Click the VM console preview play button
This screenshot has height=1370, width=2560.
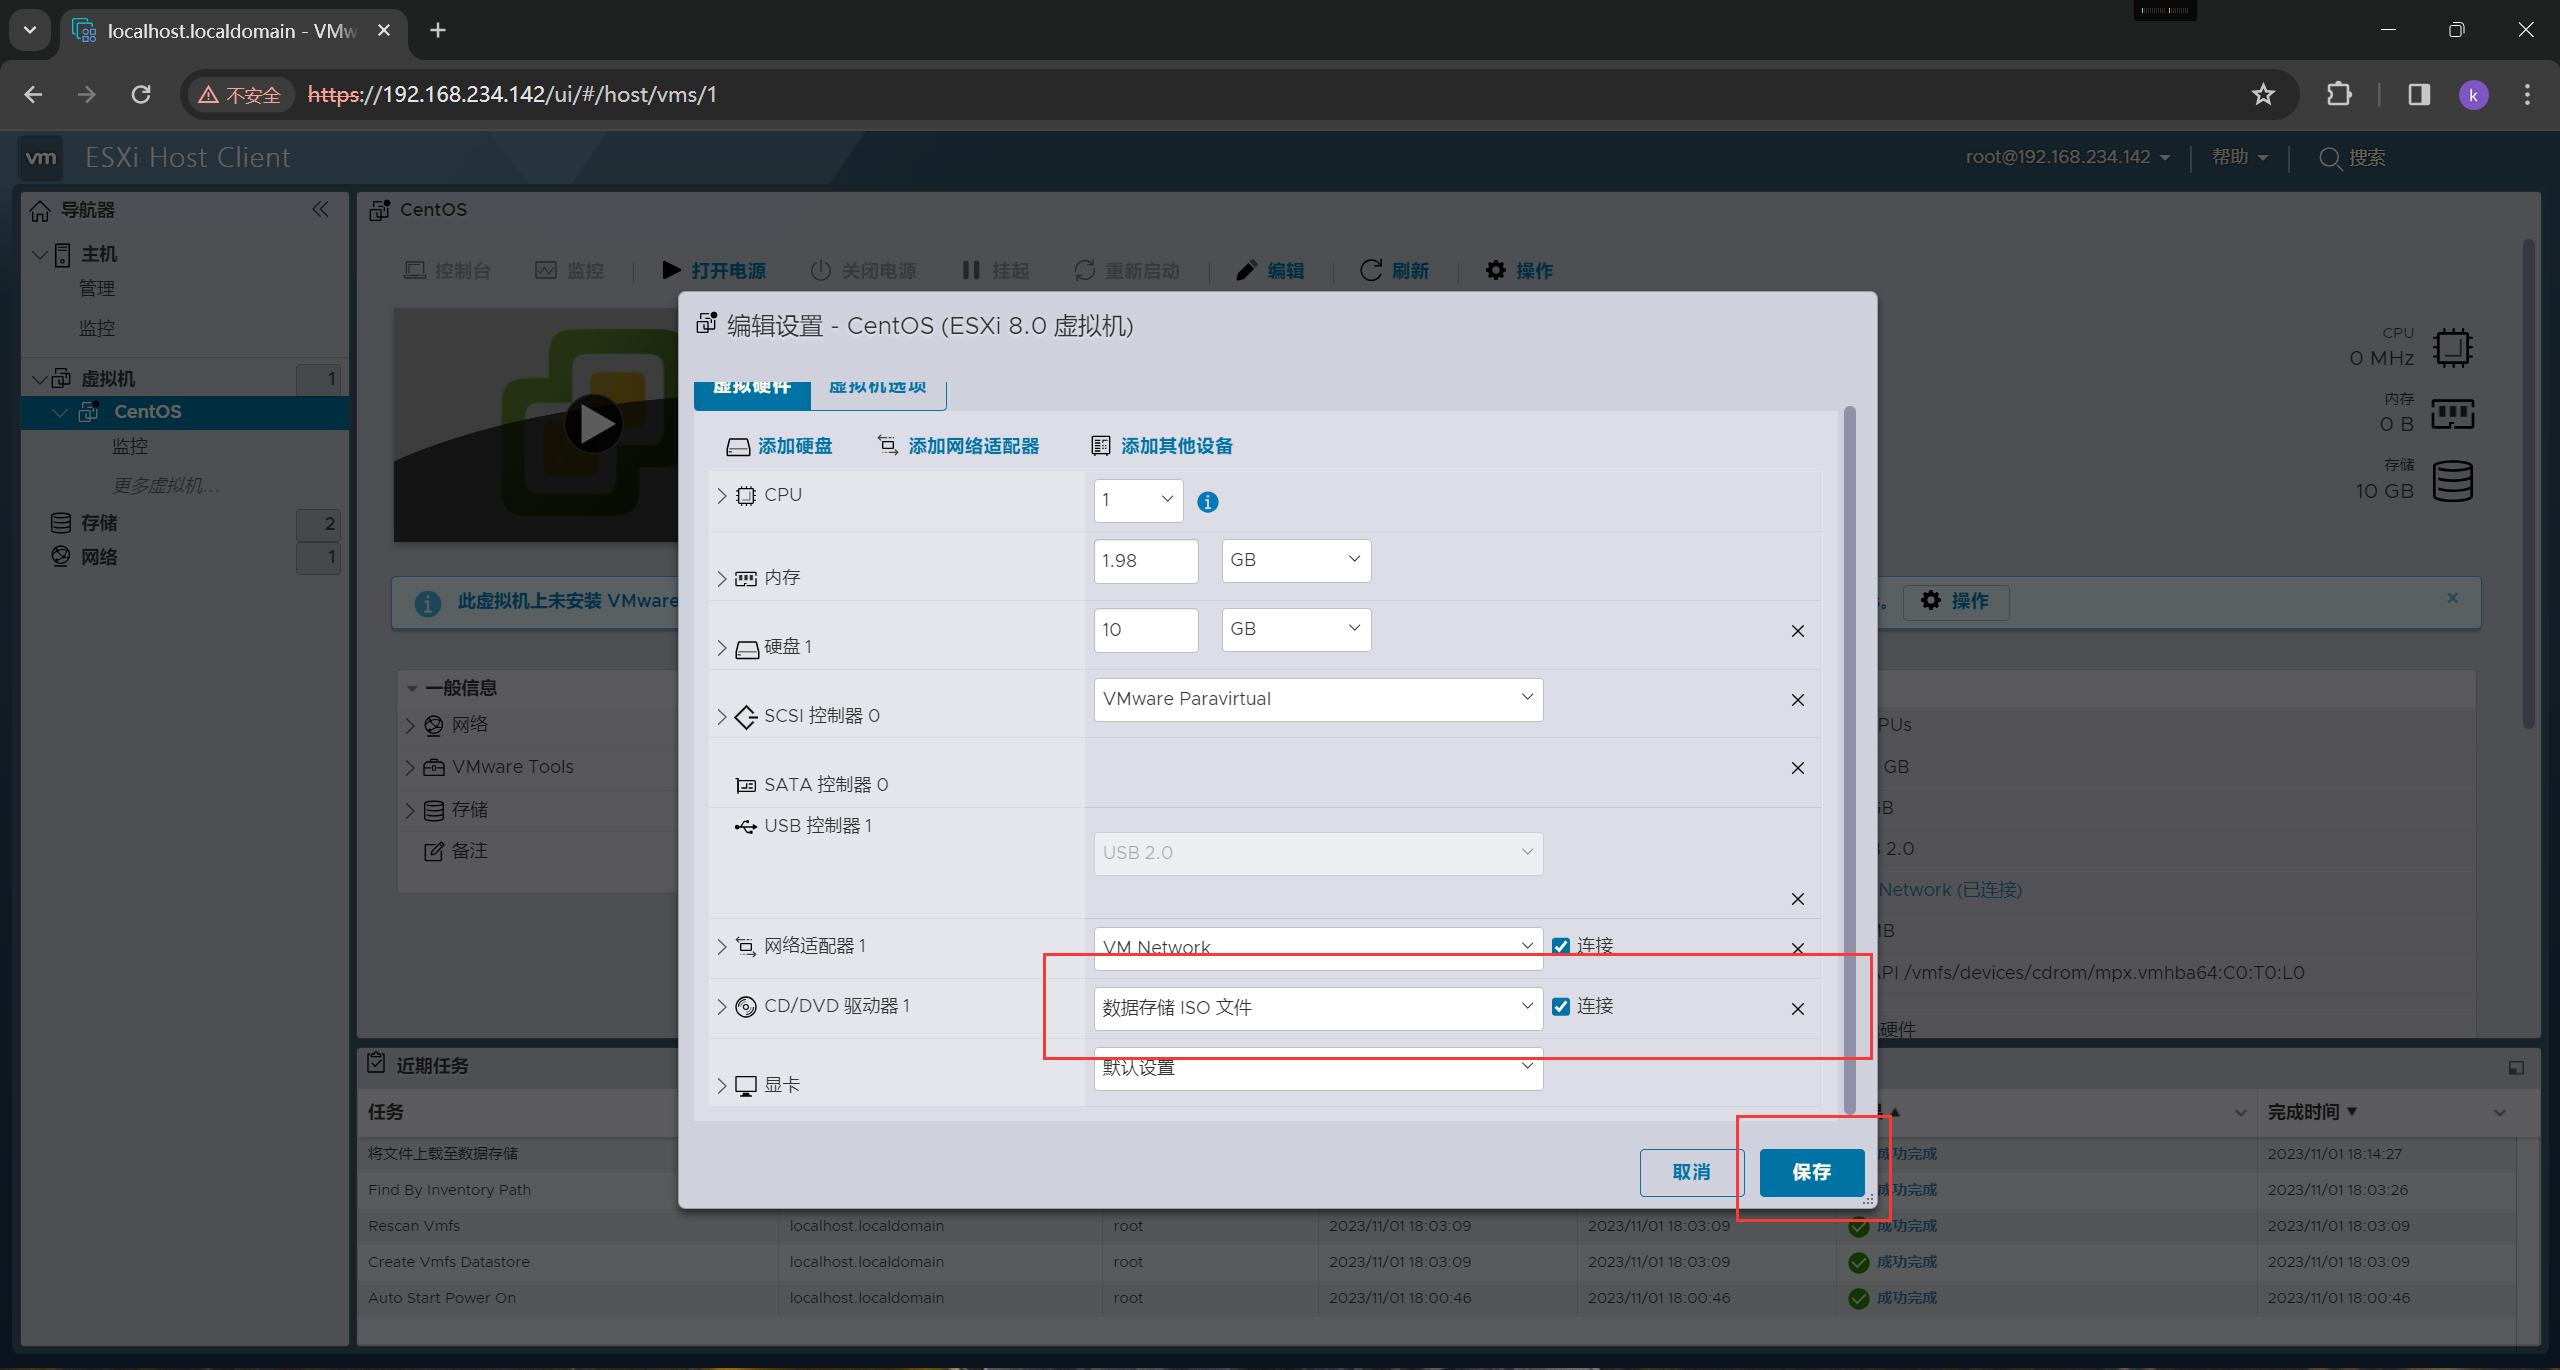594,424
